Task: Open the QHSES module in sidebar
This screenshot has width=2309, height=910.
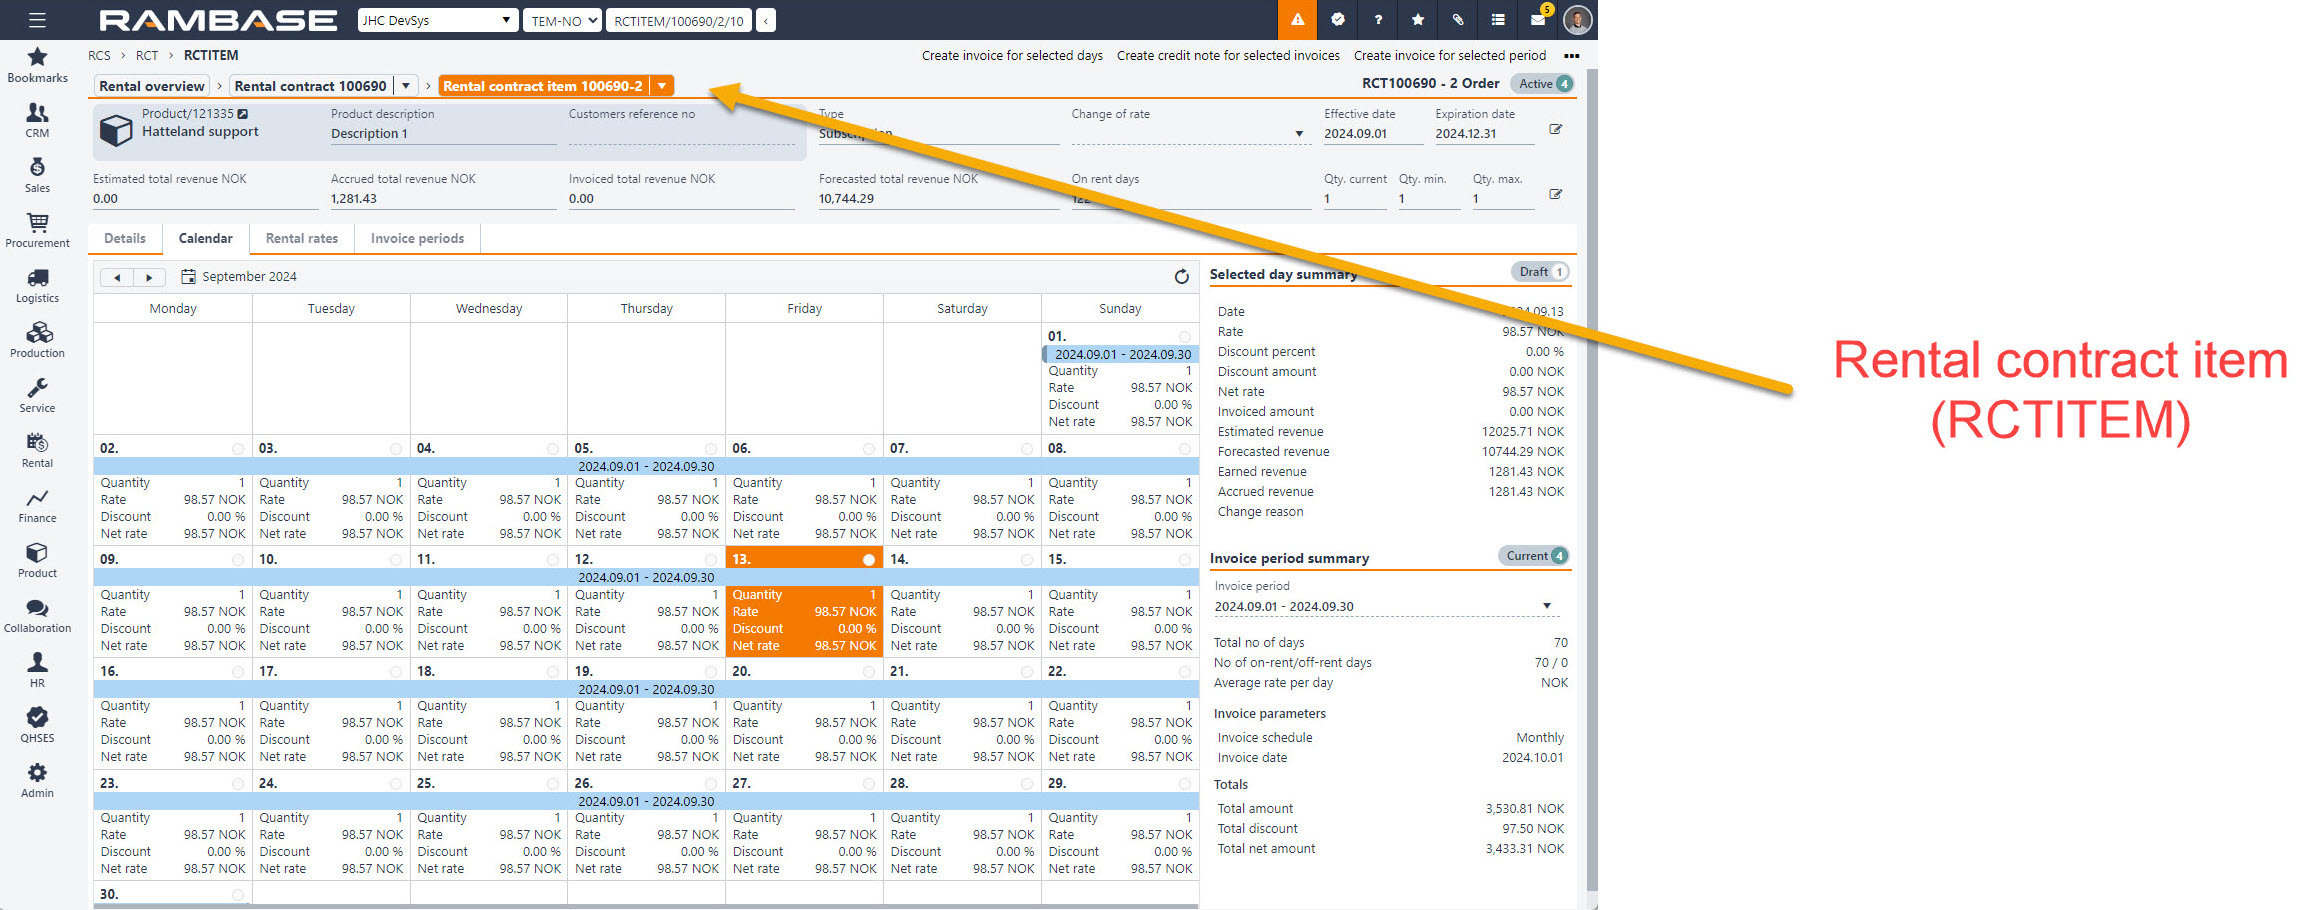Action: pos(37,725)
